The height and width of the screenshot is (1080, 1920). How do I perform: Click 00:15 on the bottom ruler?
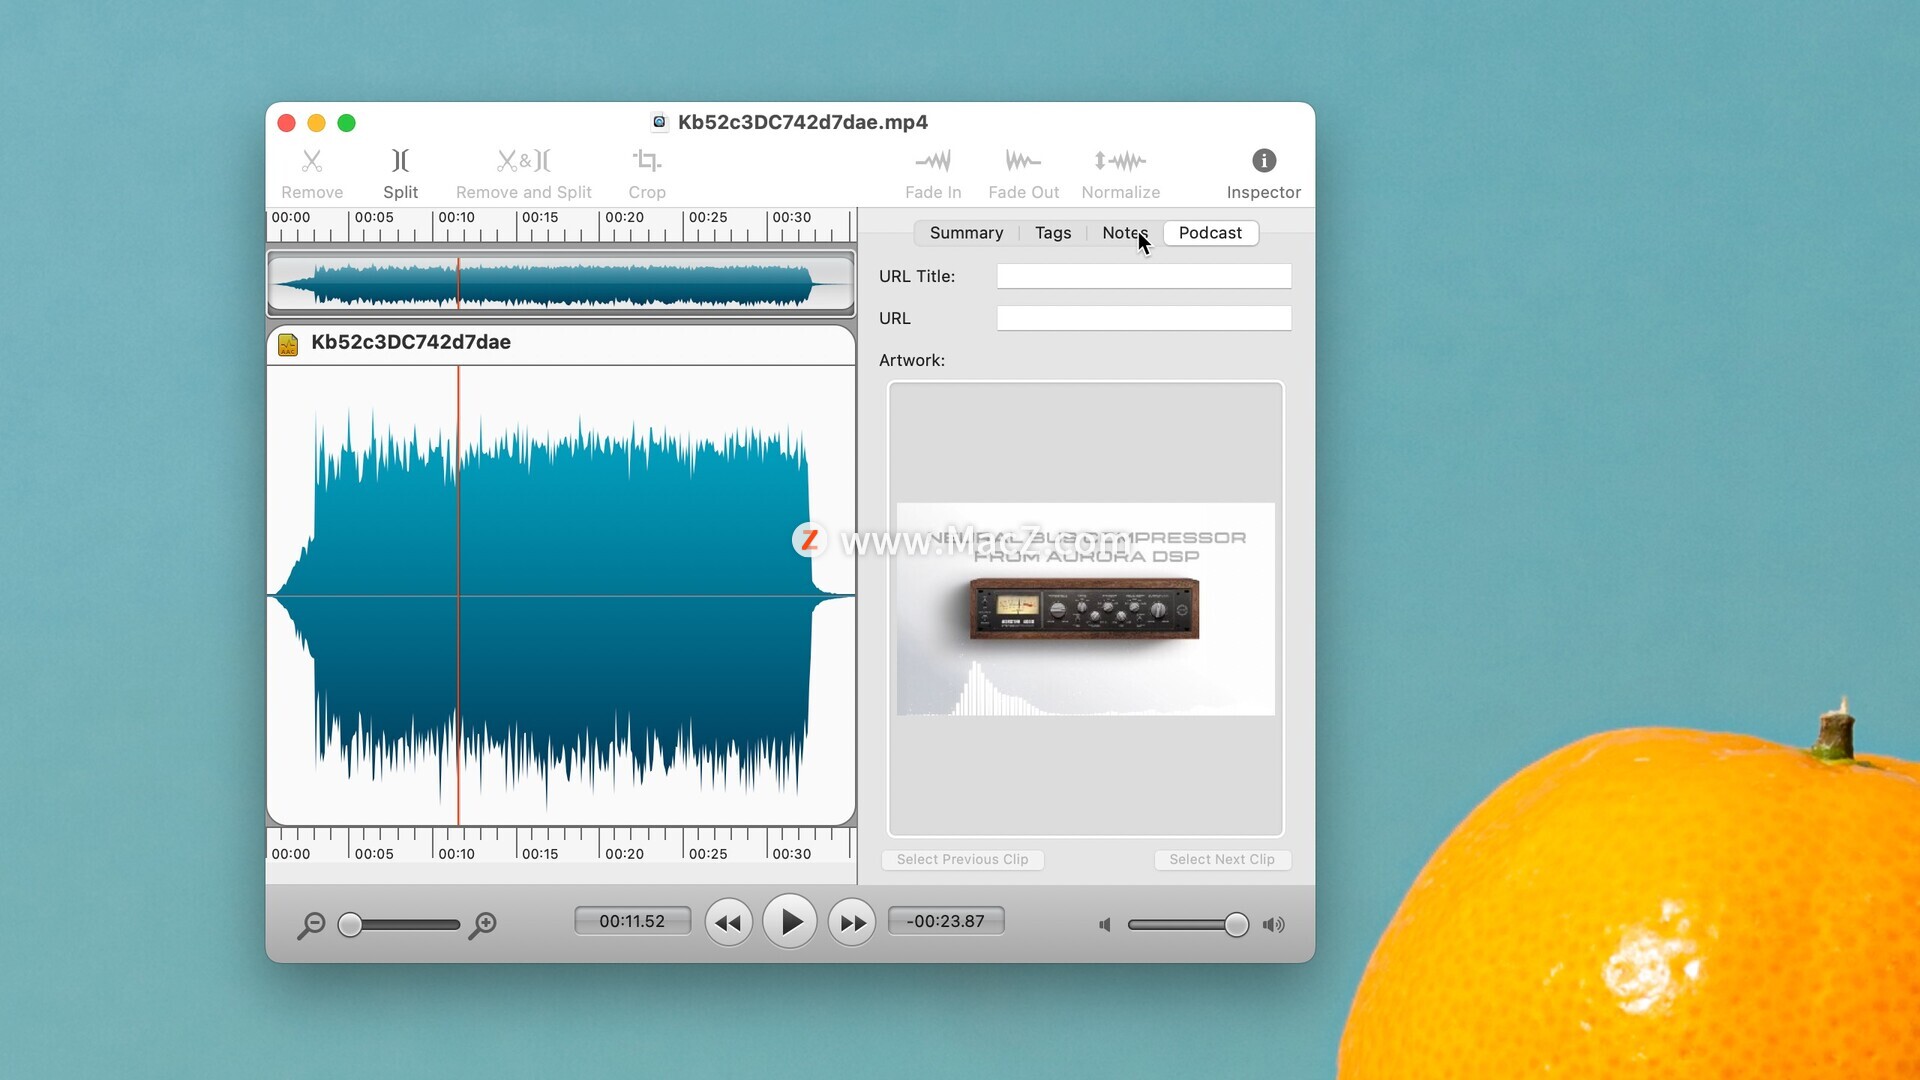540,854
